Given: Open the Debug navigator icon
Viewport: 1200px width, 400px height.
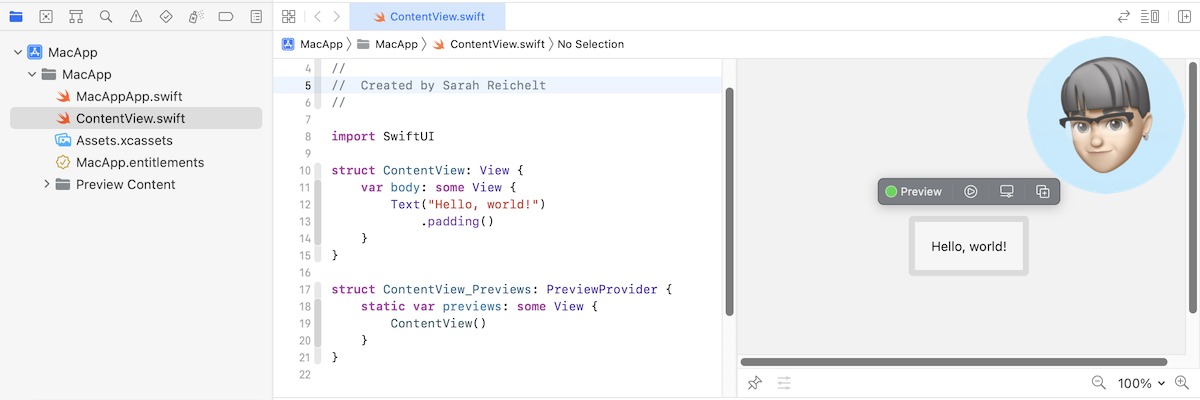Looking at the screenshot, I should [196, 17].
